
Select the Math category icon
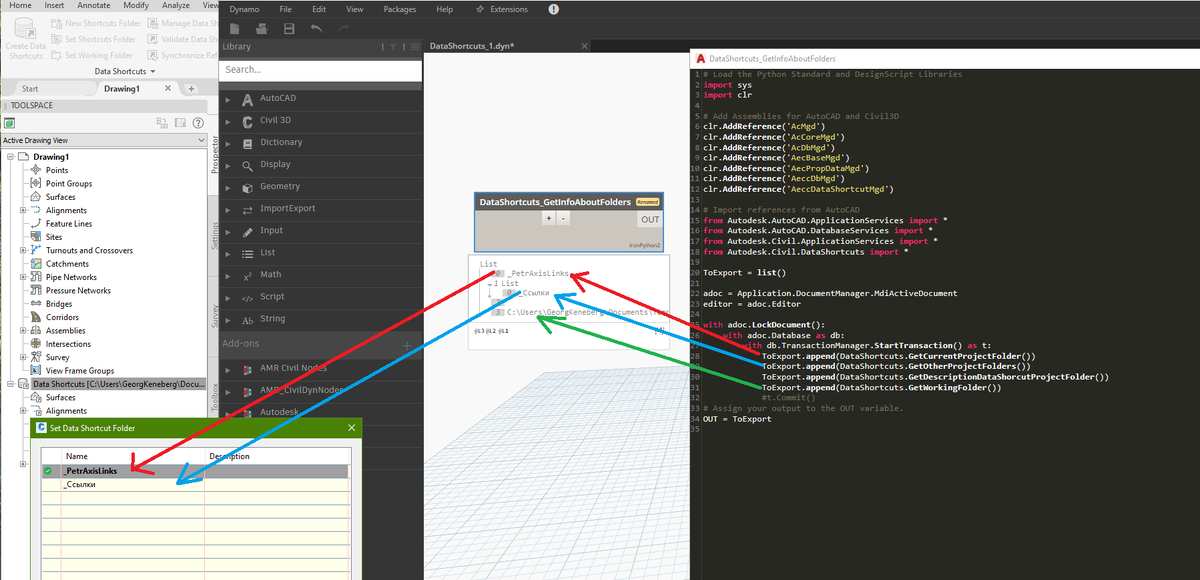click(x=247, y=275)
